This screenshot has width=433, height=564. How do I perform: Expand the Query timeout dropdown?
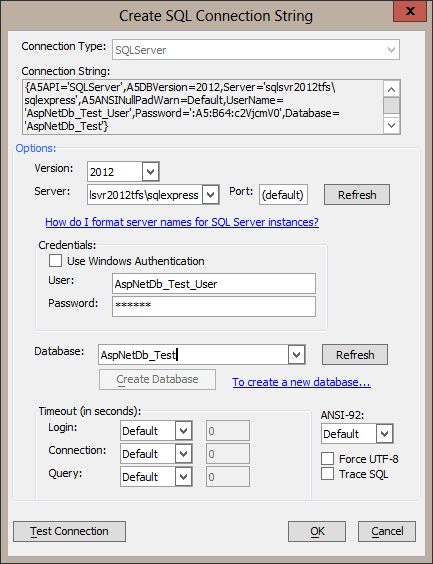(183, 477)
